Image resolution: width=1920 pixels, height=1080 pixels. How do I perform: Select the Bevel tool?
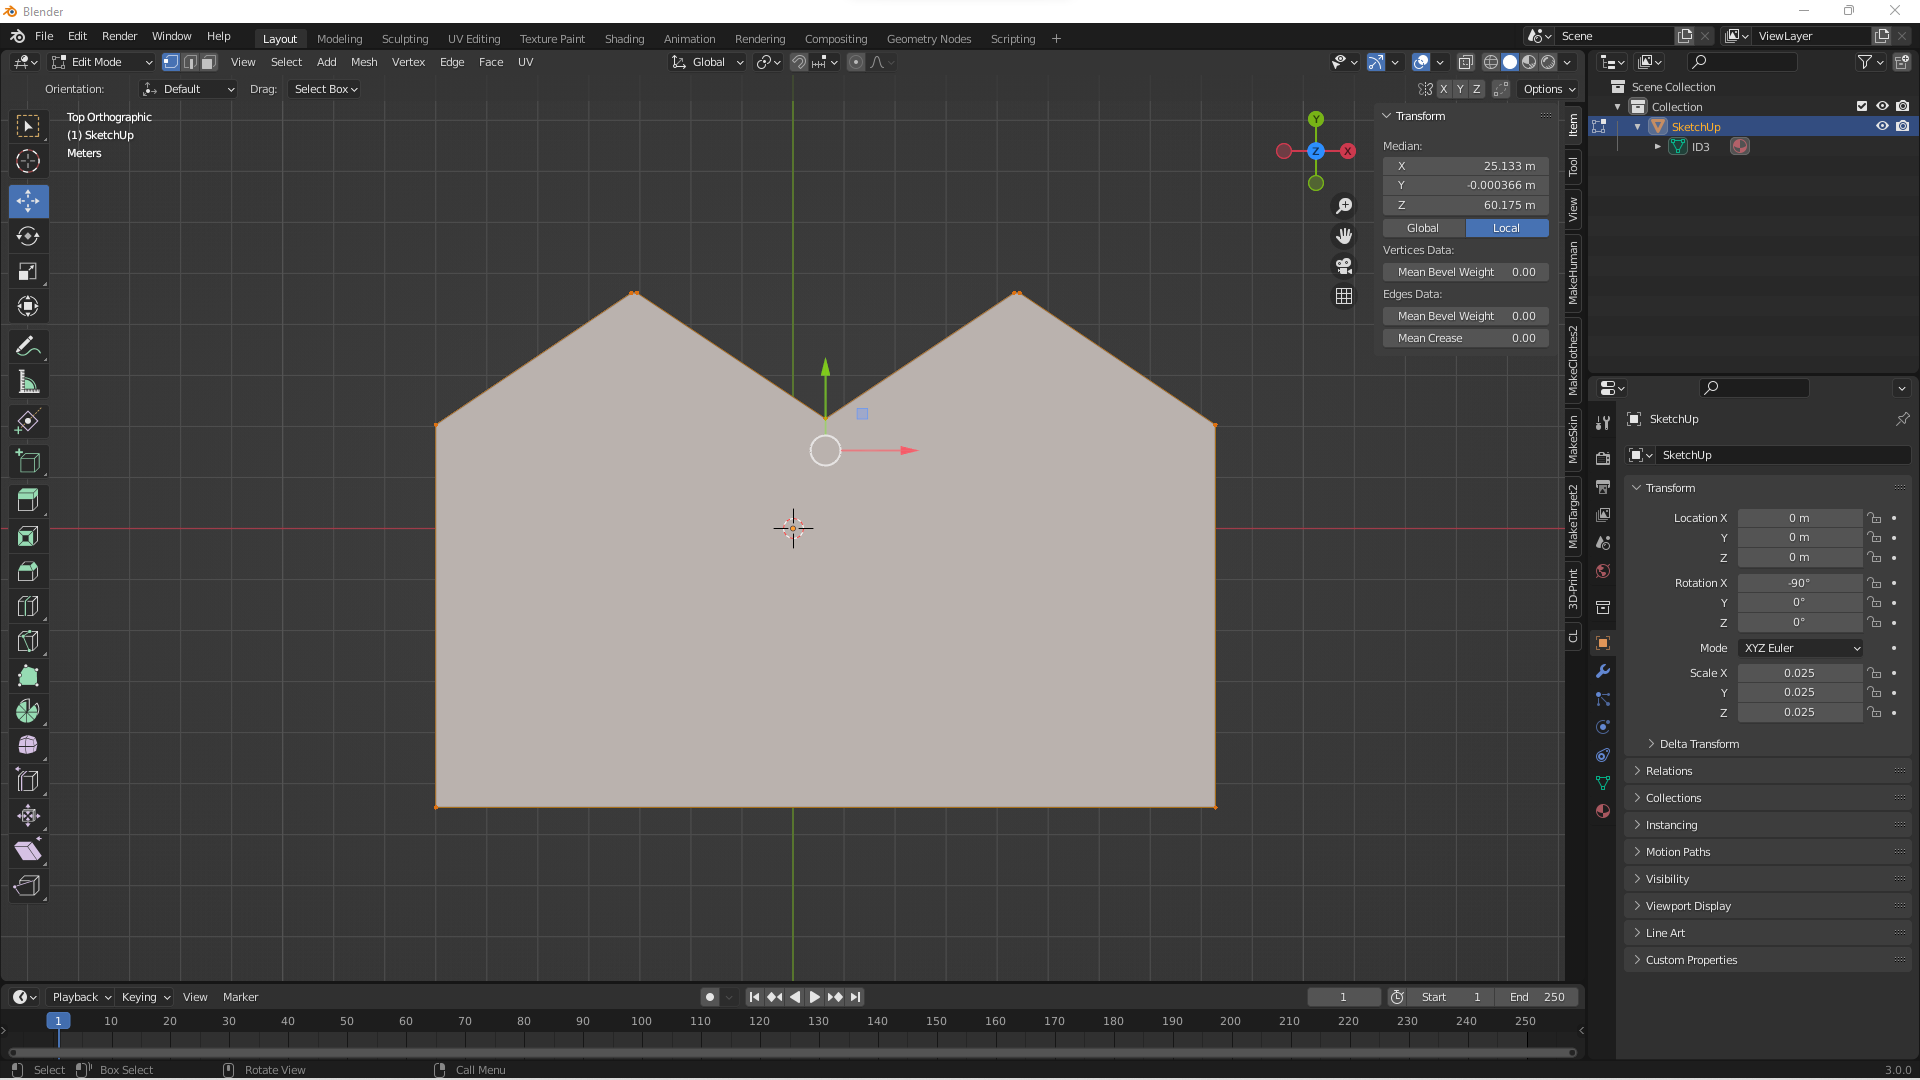pyautogui.click(x=28, y=571)
